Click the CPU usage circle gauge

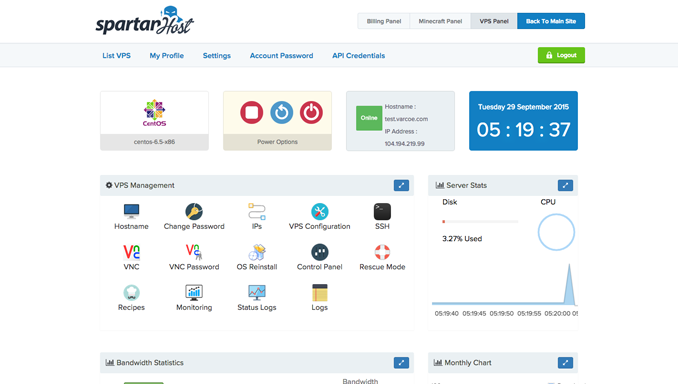556,232
